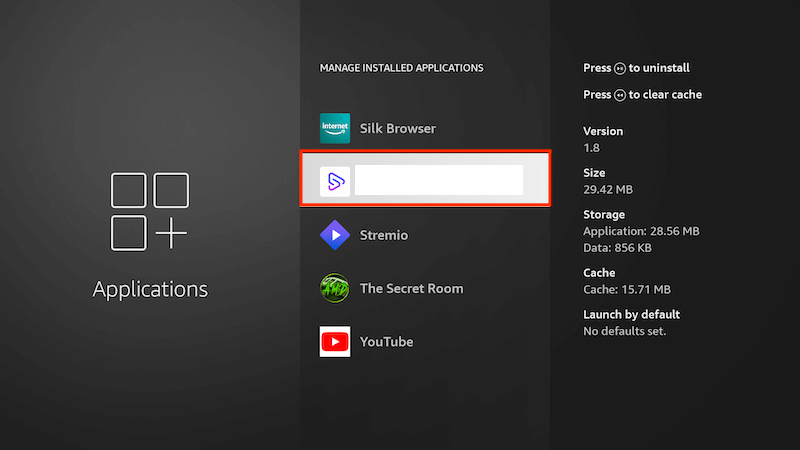Click the Data: 856 KB storage line
This screenshot has height=450, width=800.
point(617,248)
